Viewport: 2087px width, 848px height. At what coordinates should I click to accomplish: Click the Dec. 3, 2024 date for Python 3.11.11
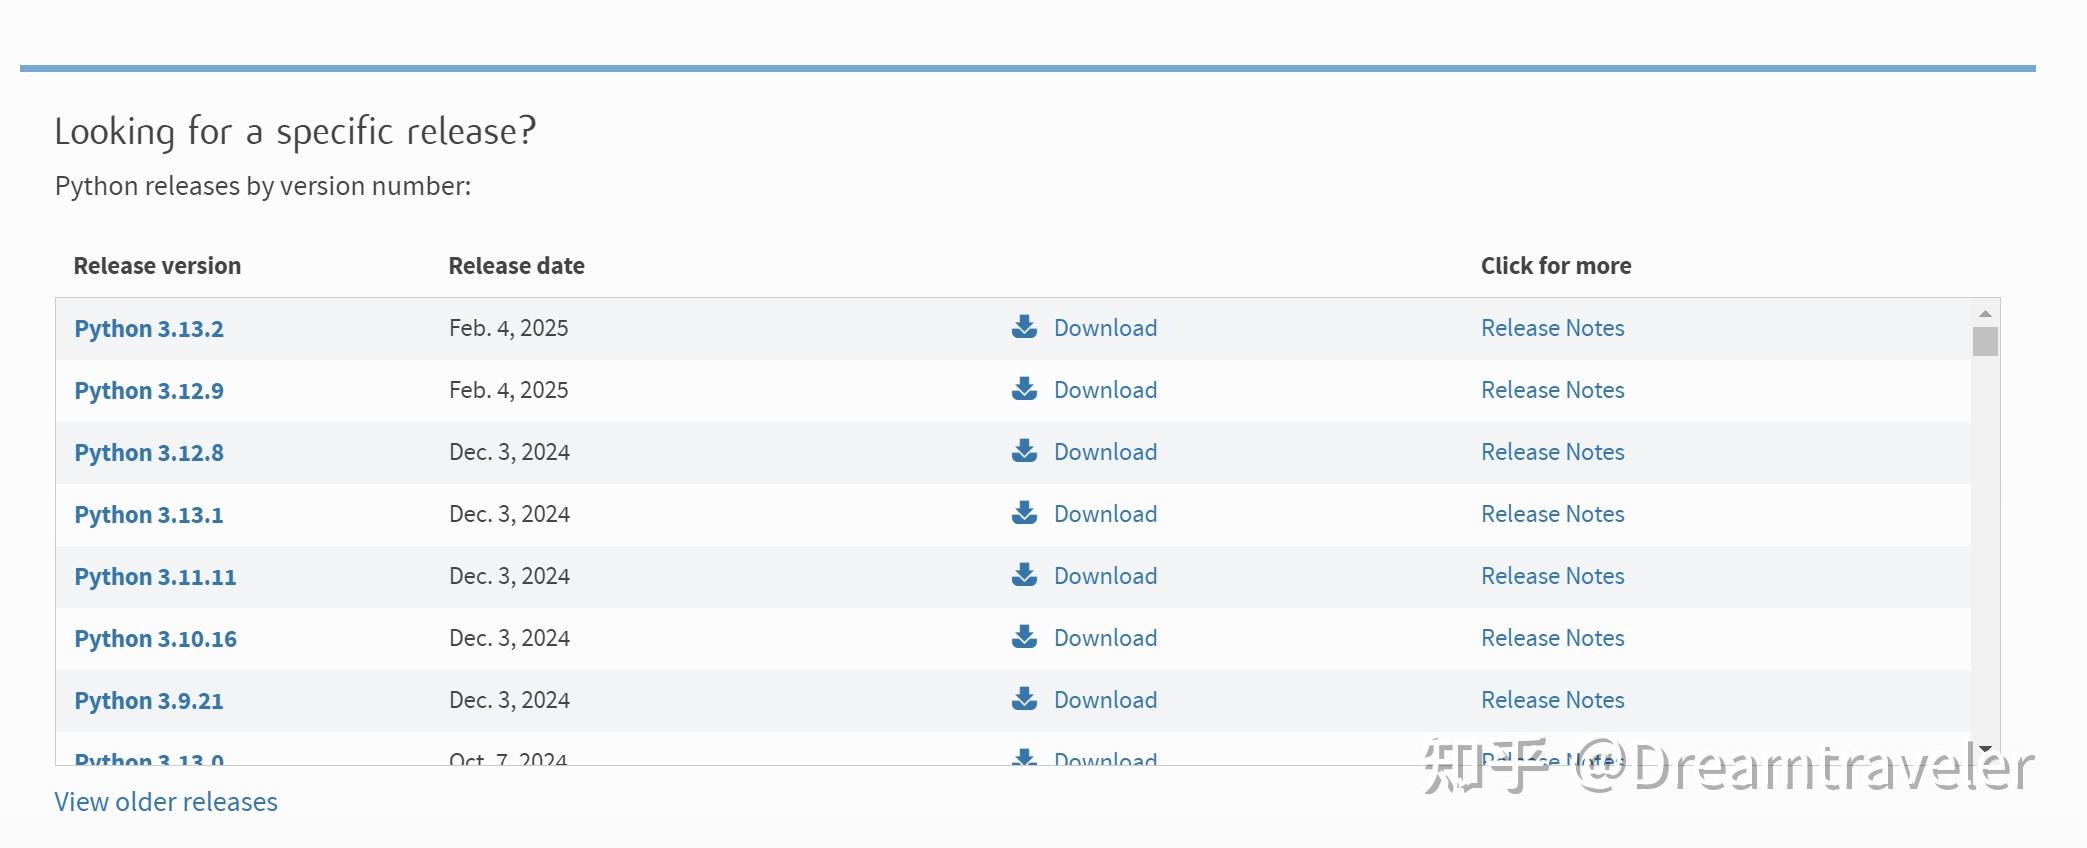(x=509, y=576)
